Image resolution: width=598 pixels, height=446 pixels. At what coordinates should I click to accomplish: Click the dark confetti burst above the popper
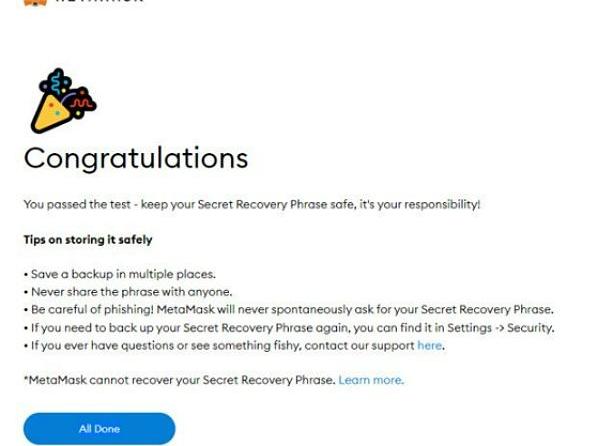pyautogui.click(x=56, y=82)
